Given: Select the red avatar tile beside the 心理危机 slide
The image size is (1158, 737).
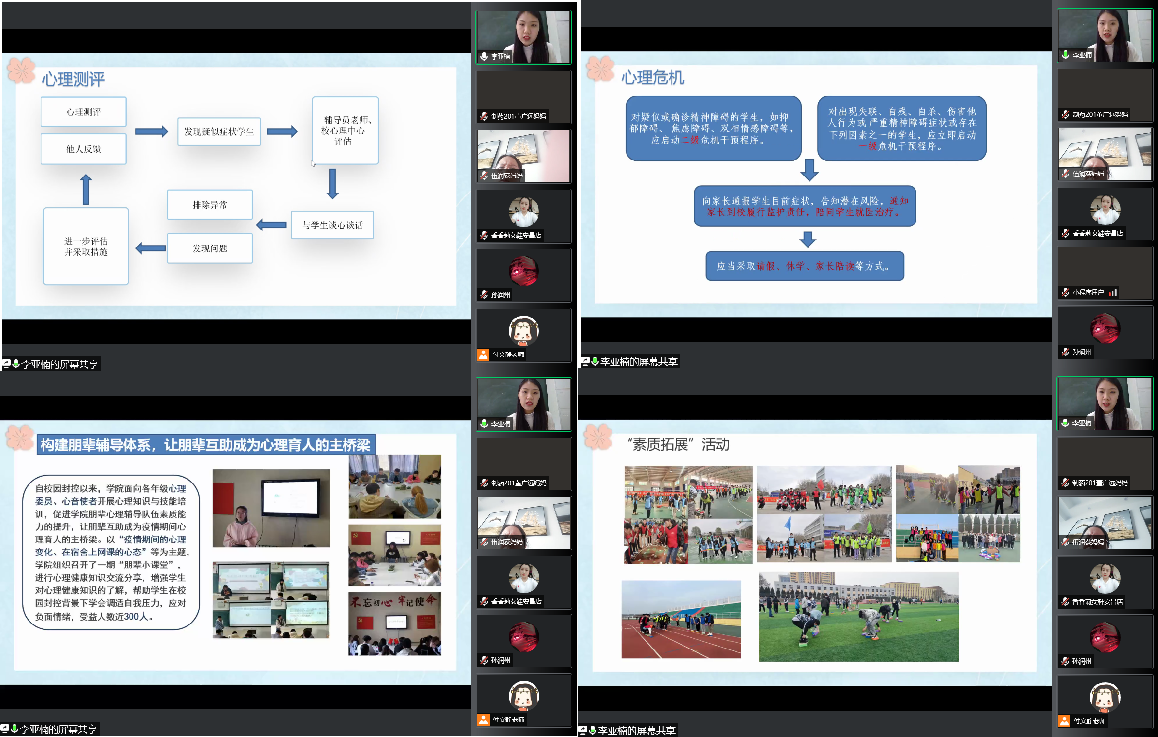Looking at the screenshot, I should [x=1104, y=332].
